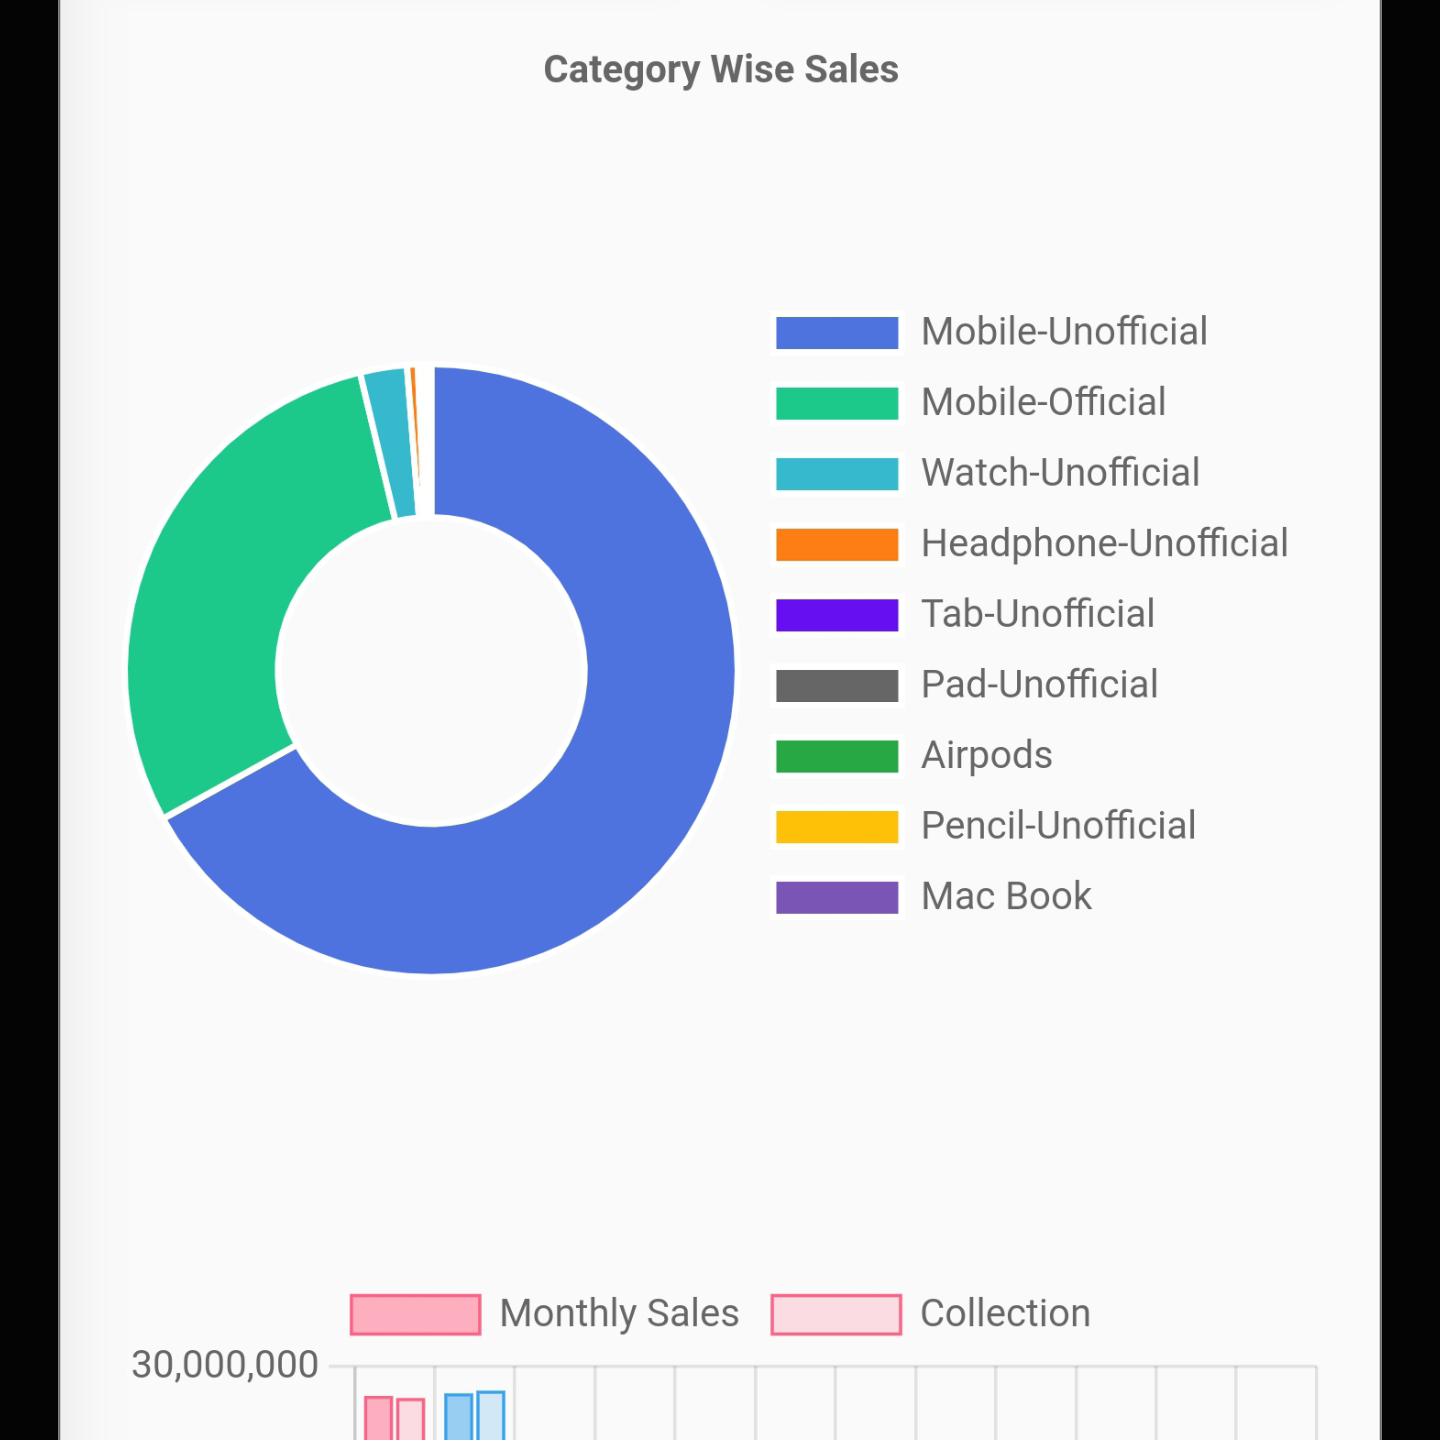Click the first pink Monthly Sales bar
Viewport: 1440px width, 1440px height.
coord(378,1418)
